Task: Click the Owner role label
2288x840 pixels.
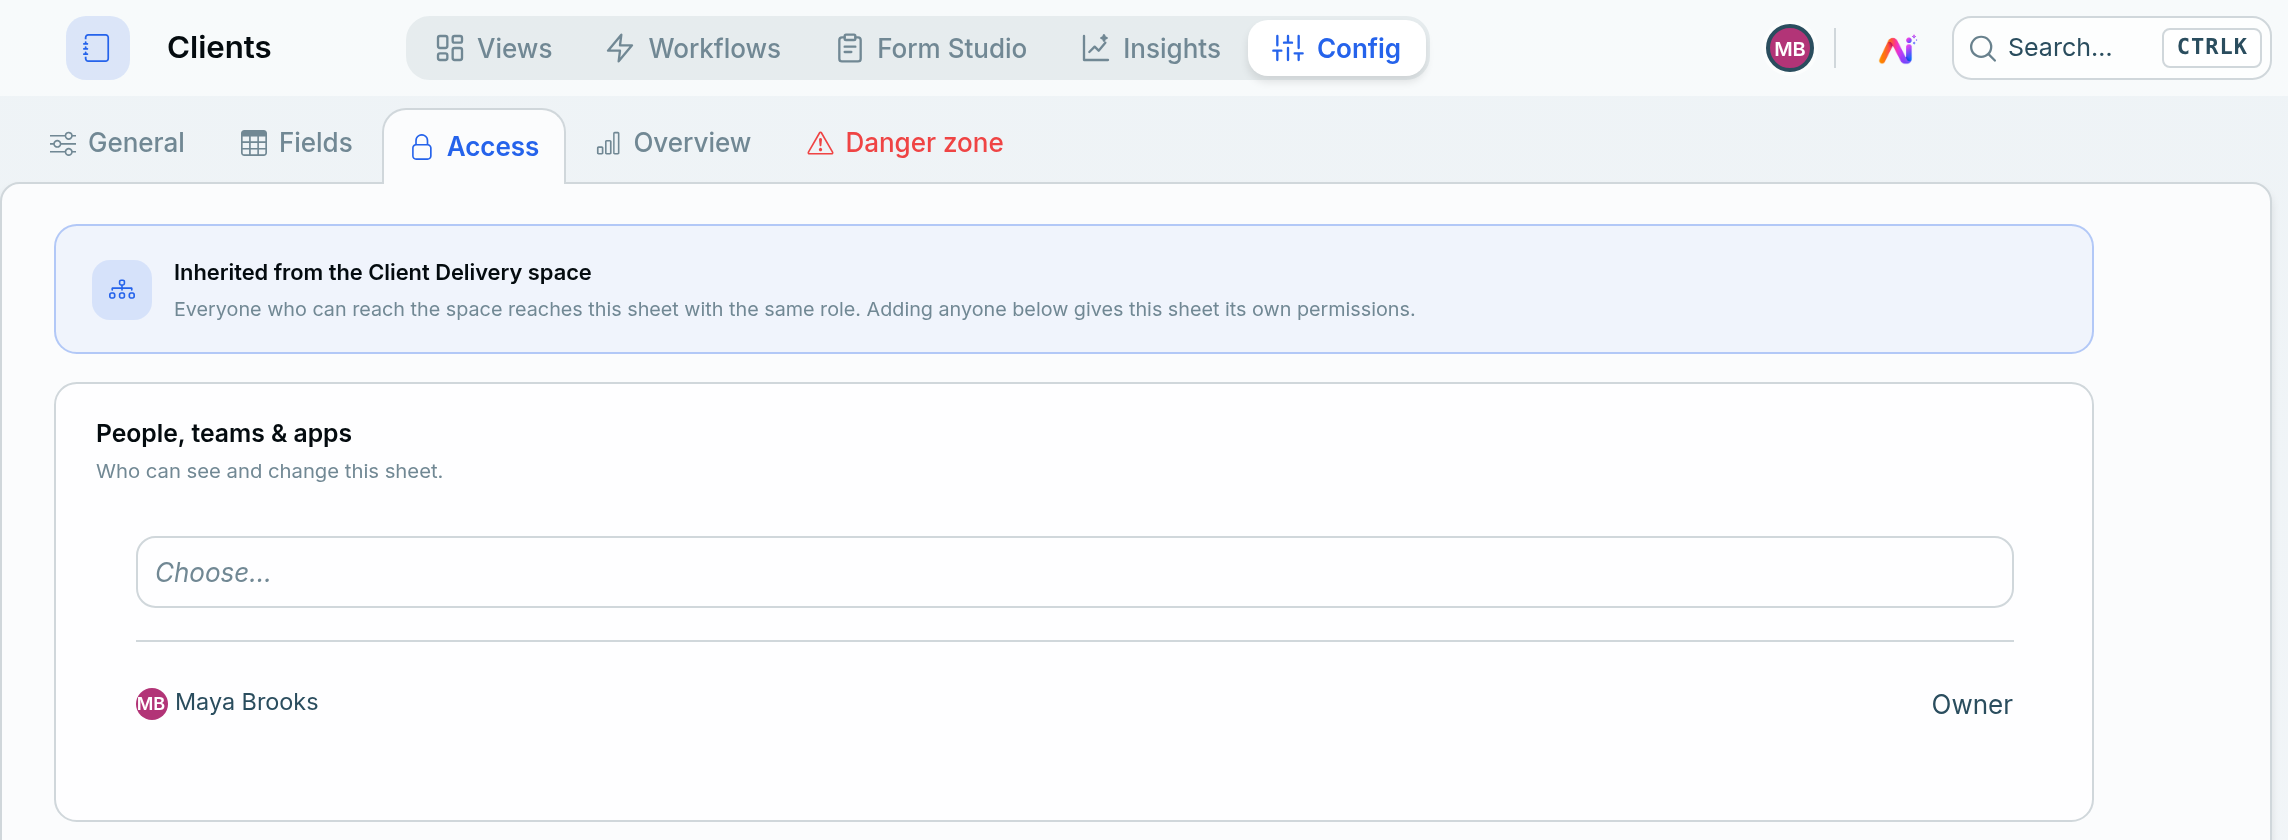Action: pos(1972,704)
